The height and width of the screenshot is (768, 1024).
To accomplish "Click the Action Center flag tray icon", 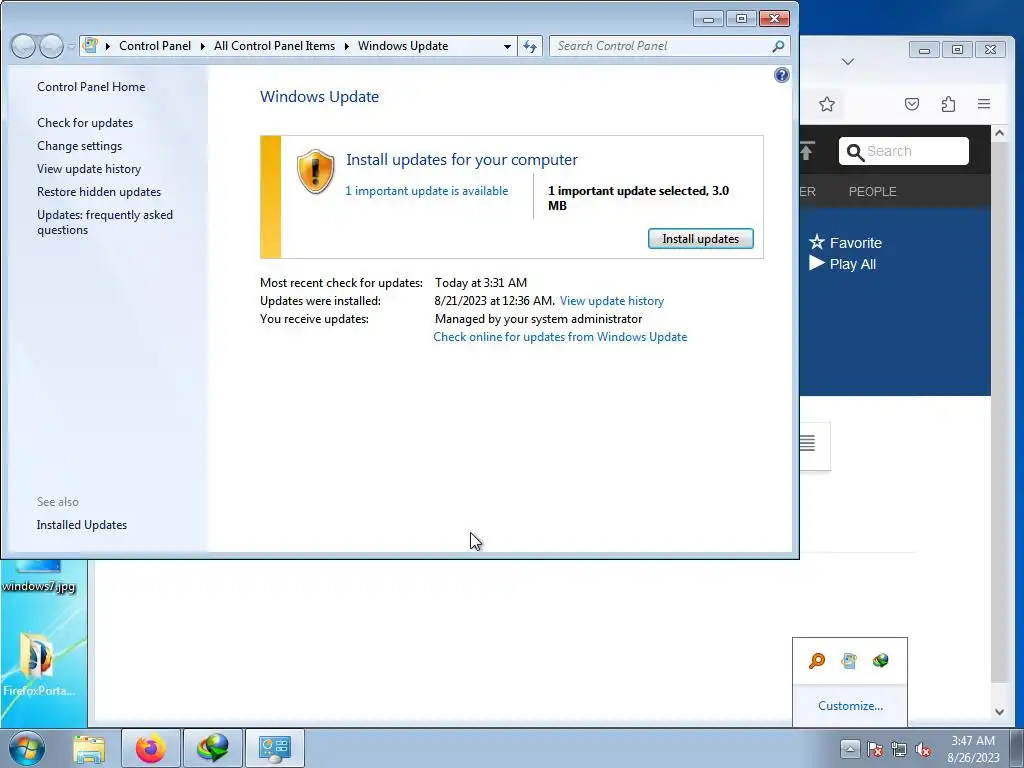I will (x=875, y=749).
